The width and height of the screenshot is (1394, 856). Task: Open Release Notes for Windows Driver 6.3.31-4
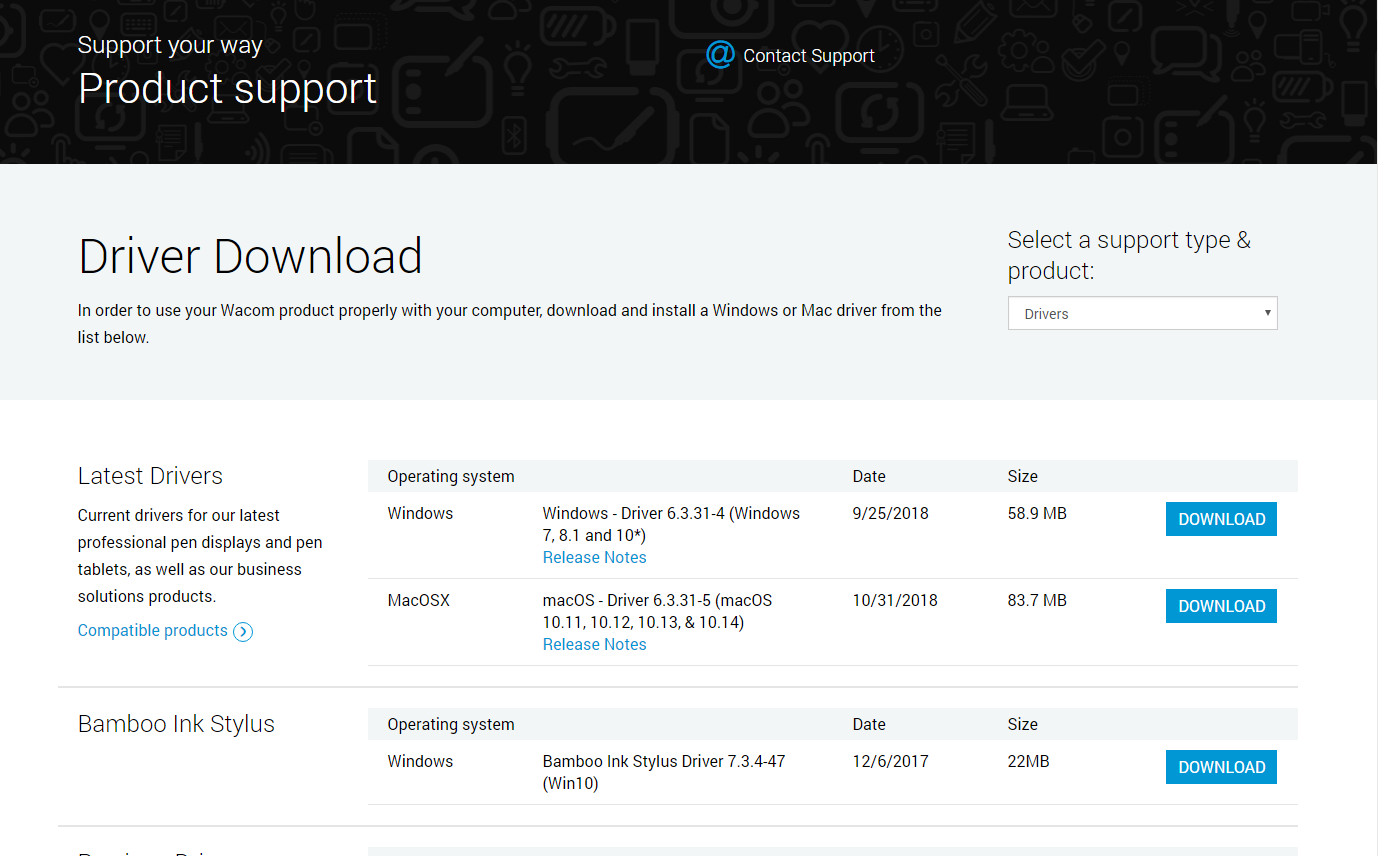[594, 557]
